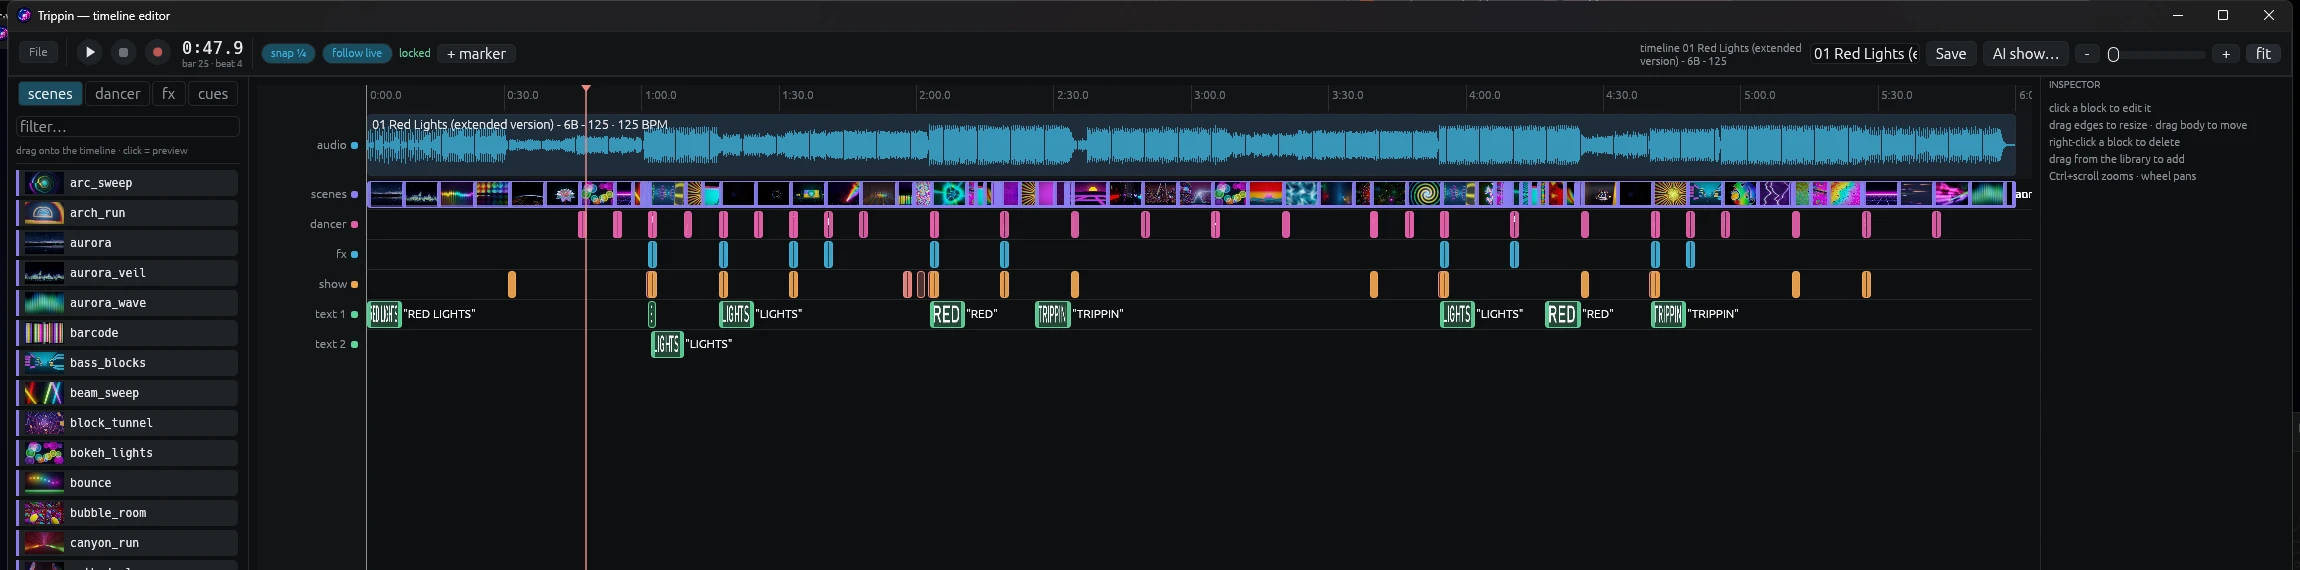Image resolution: width=2300 pixels, height=570 pixels.
Task: Preview the bounce scene
Action: coord(128,483)
